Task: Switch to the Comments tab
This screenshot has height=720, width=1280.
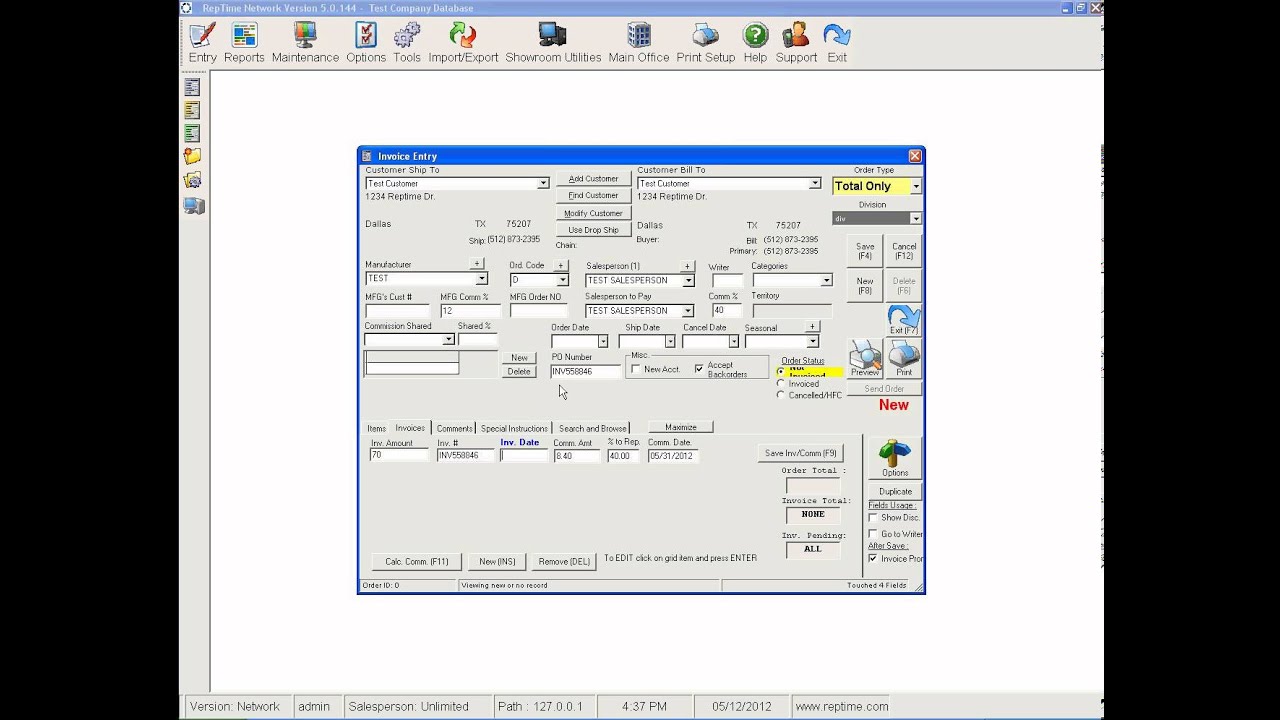Action: [x=454, y=428]
